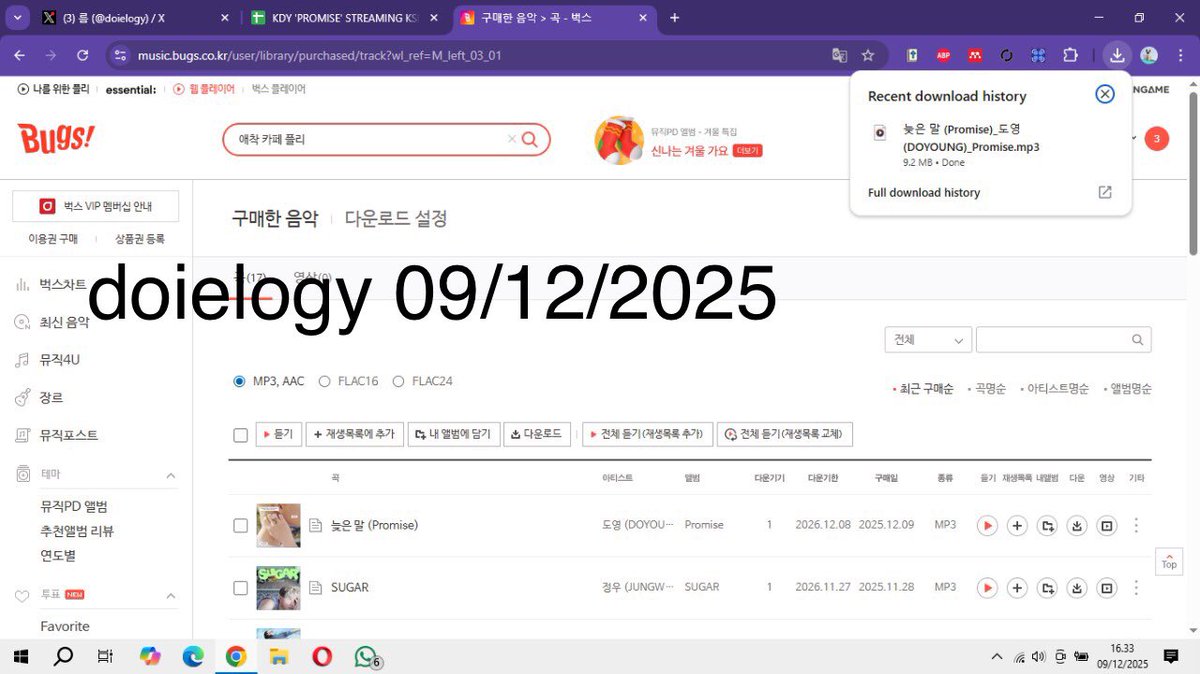Click the search magnifier in Bugs search bar
This screenshot has width=1200, height=674.
point(530,139)
